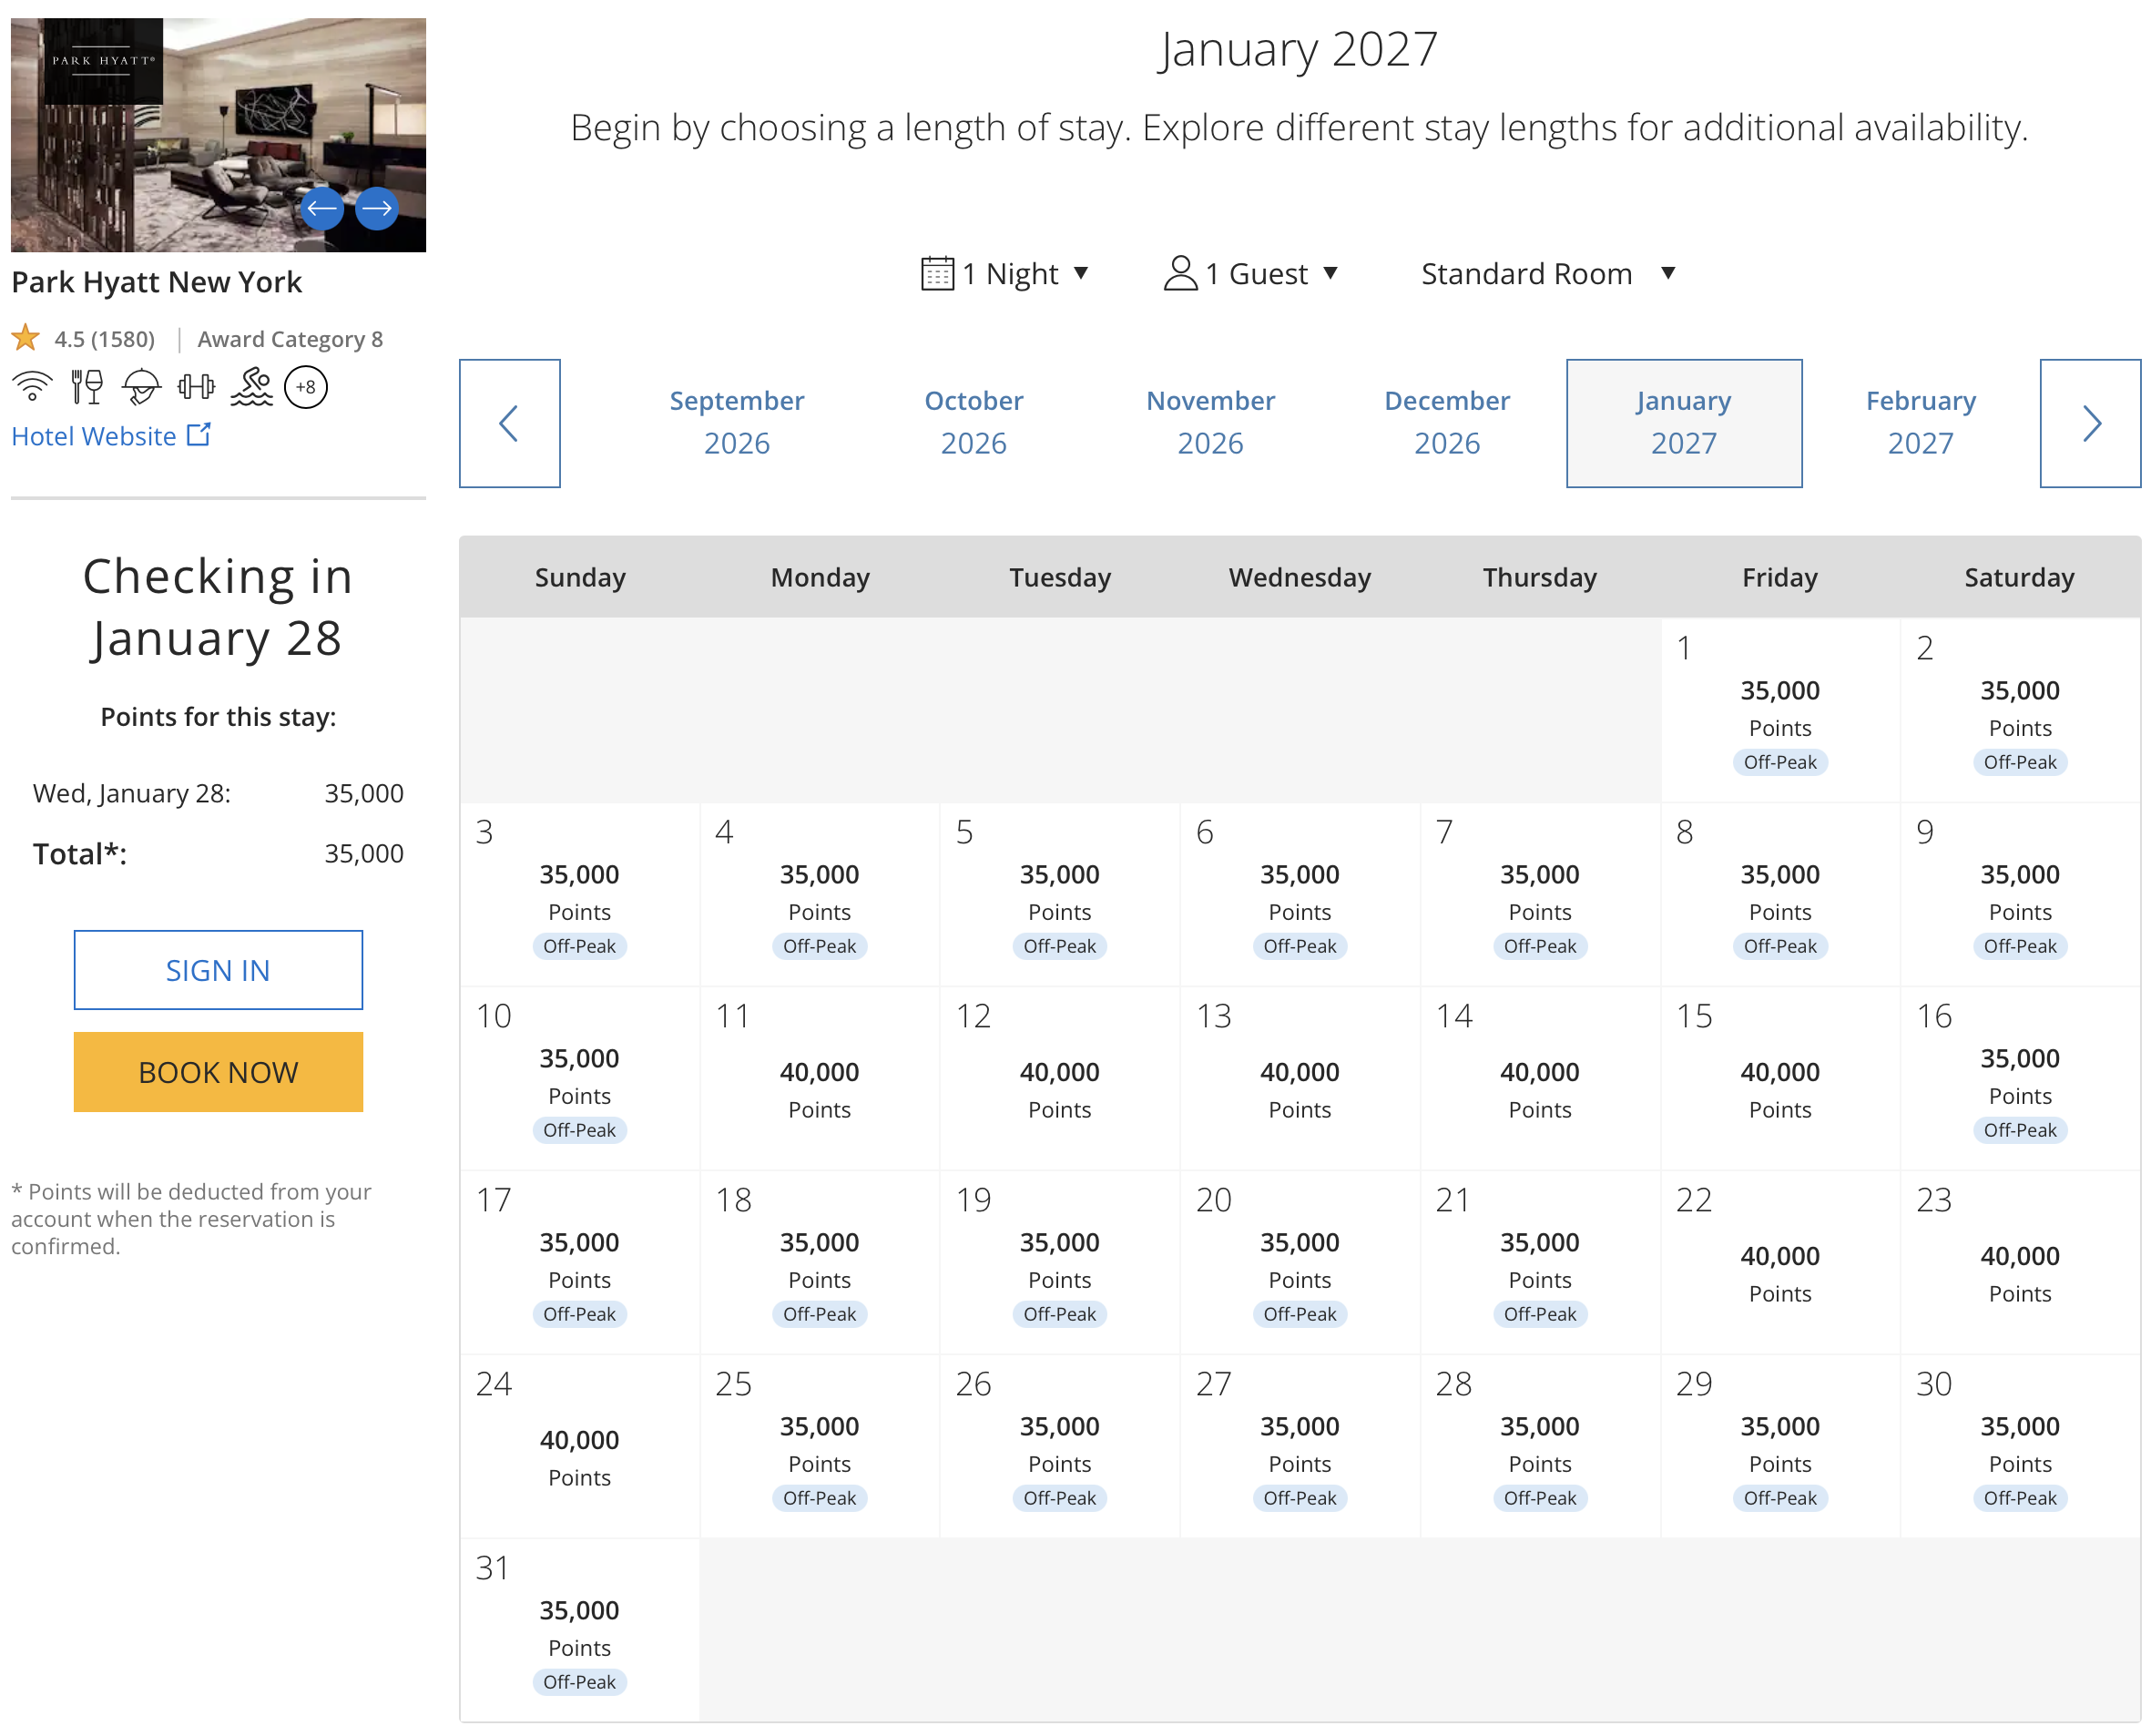Click the fitness dumbbell amenity icon
This screenshot has width=2151, height=1736.
coord(196,386)
